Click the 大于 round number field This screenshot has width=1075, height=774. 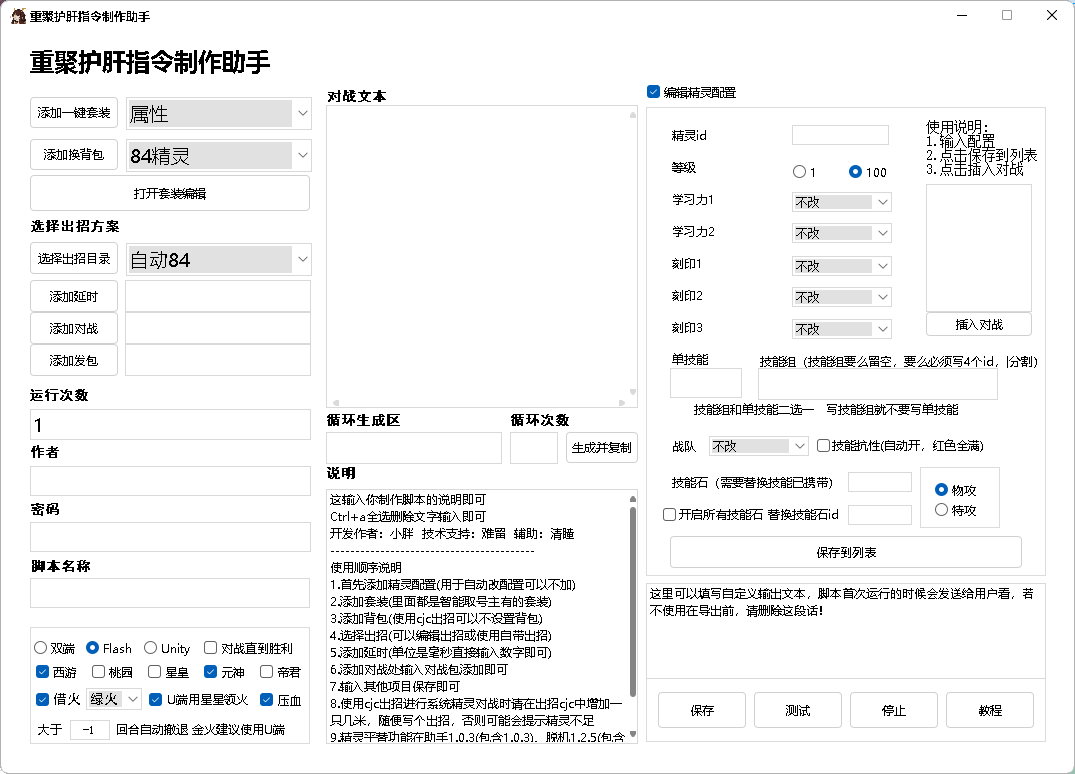[90, 729]
